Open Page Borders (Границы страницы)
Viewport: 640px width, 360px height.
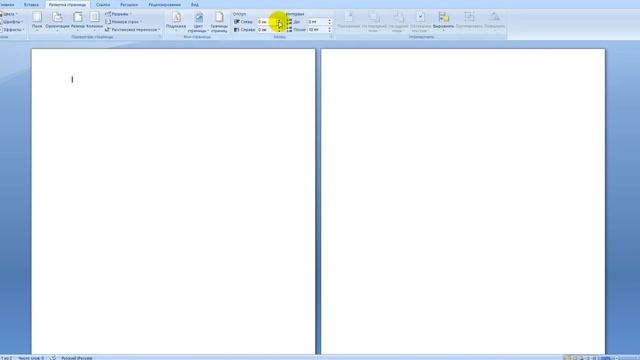click(x=219, y=22)
